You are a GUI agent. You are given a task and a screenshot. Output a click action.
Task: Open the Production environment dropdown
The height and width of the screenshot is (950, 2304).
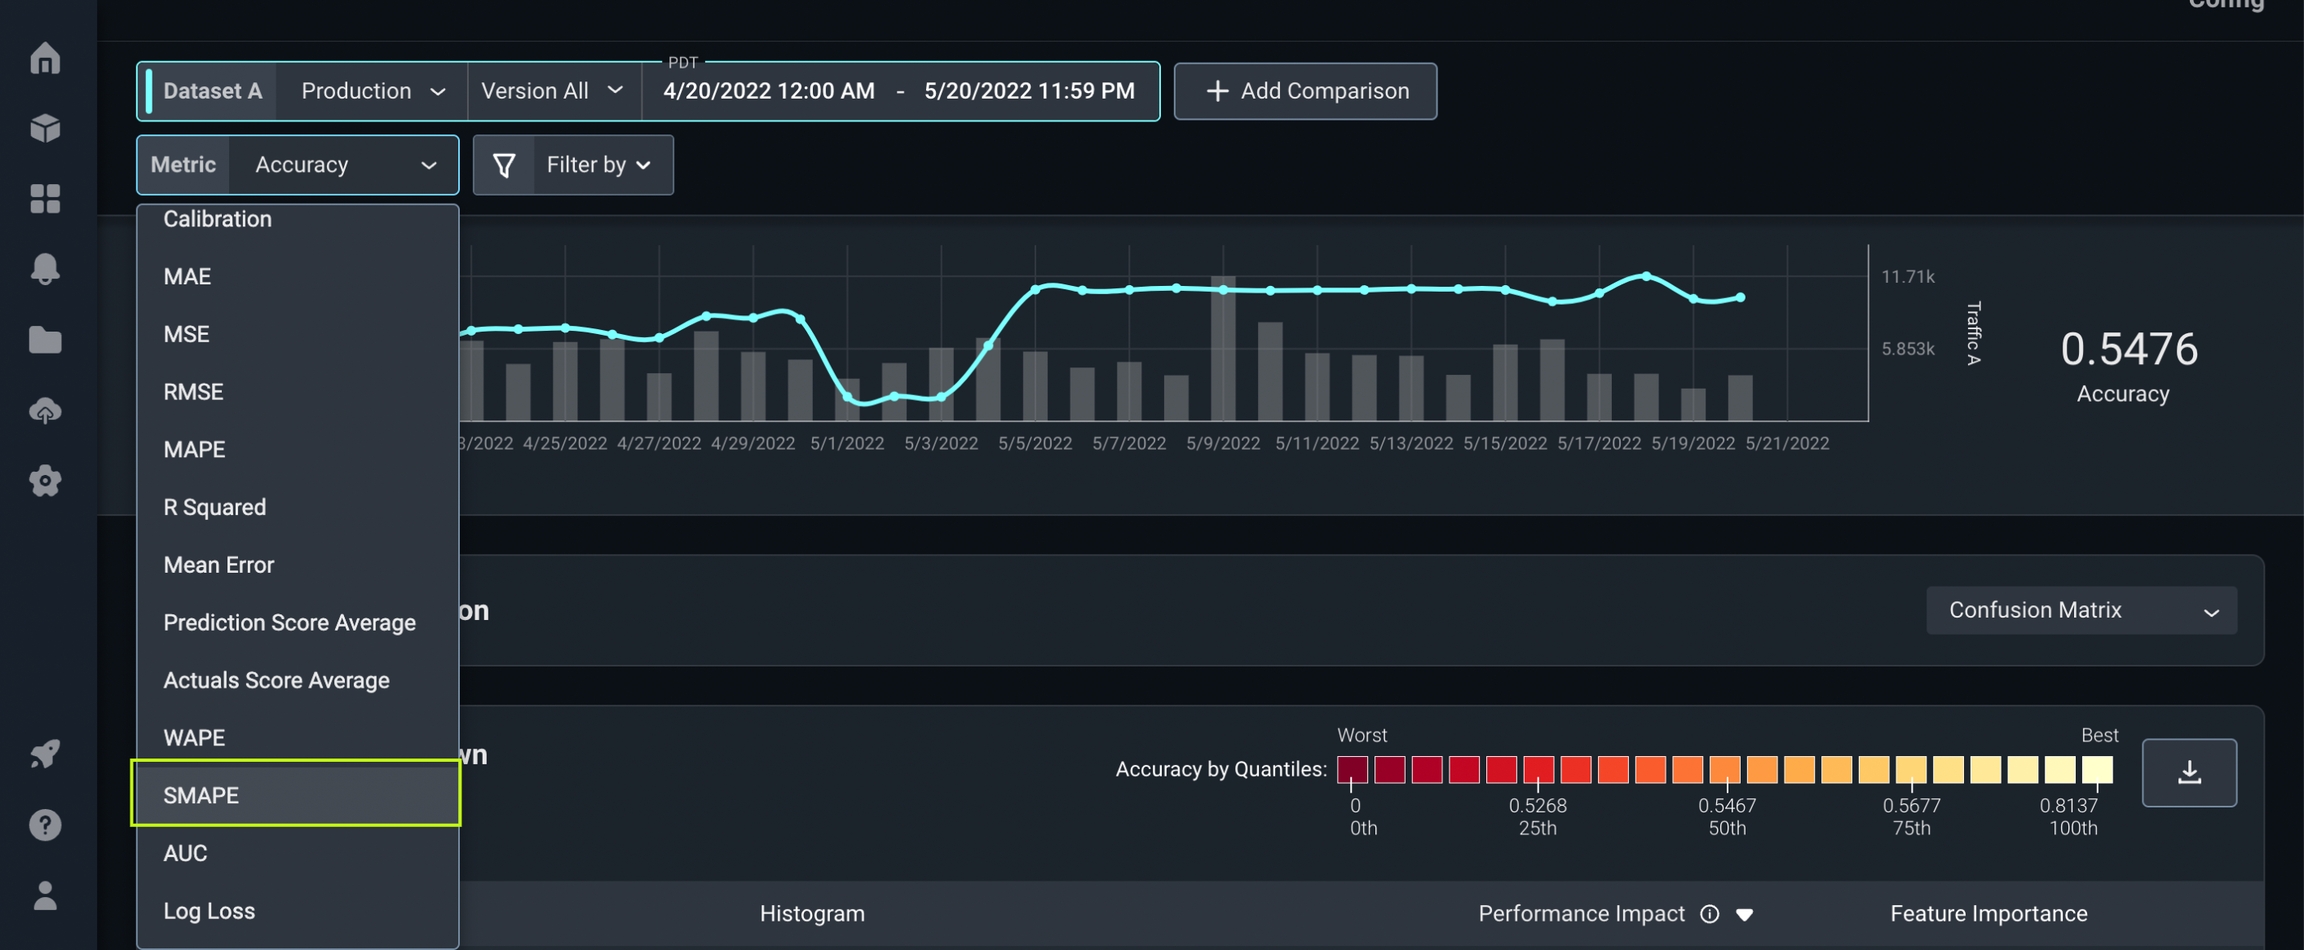click(372, 91)
